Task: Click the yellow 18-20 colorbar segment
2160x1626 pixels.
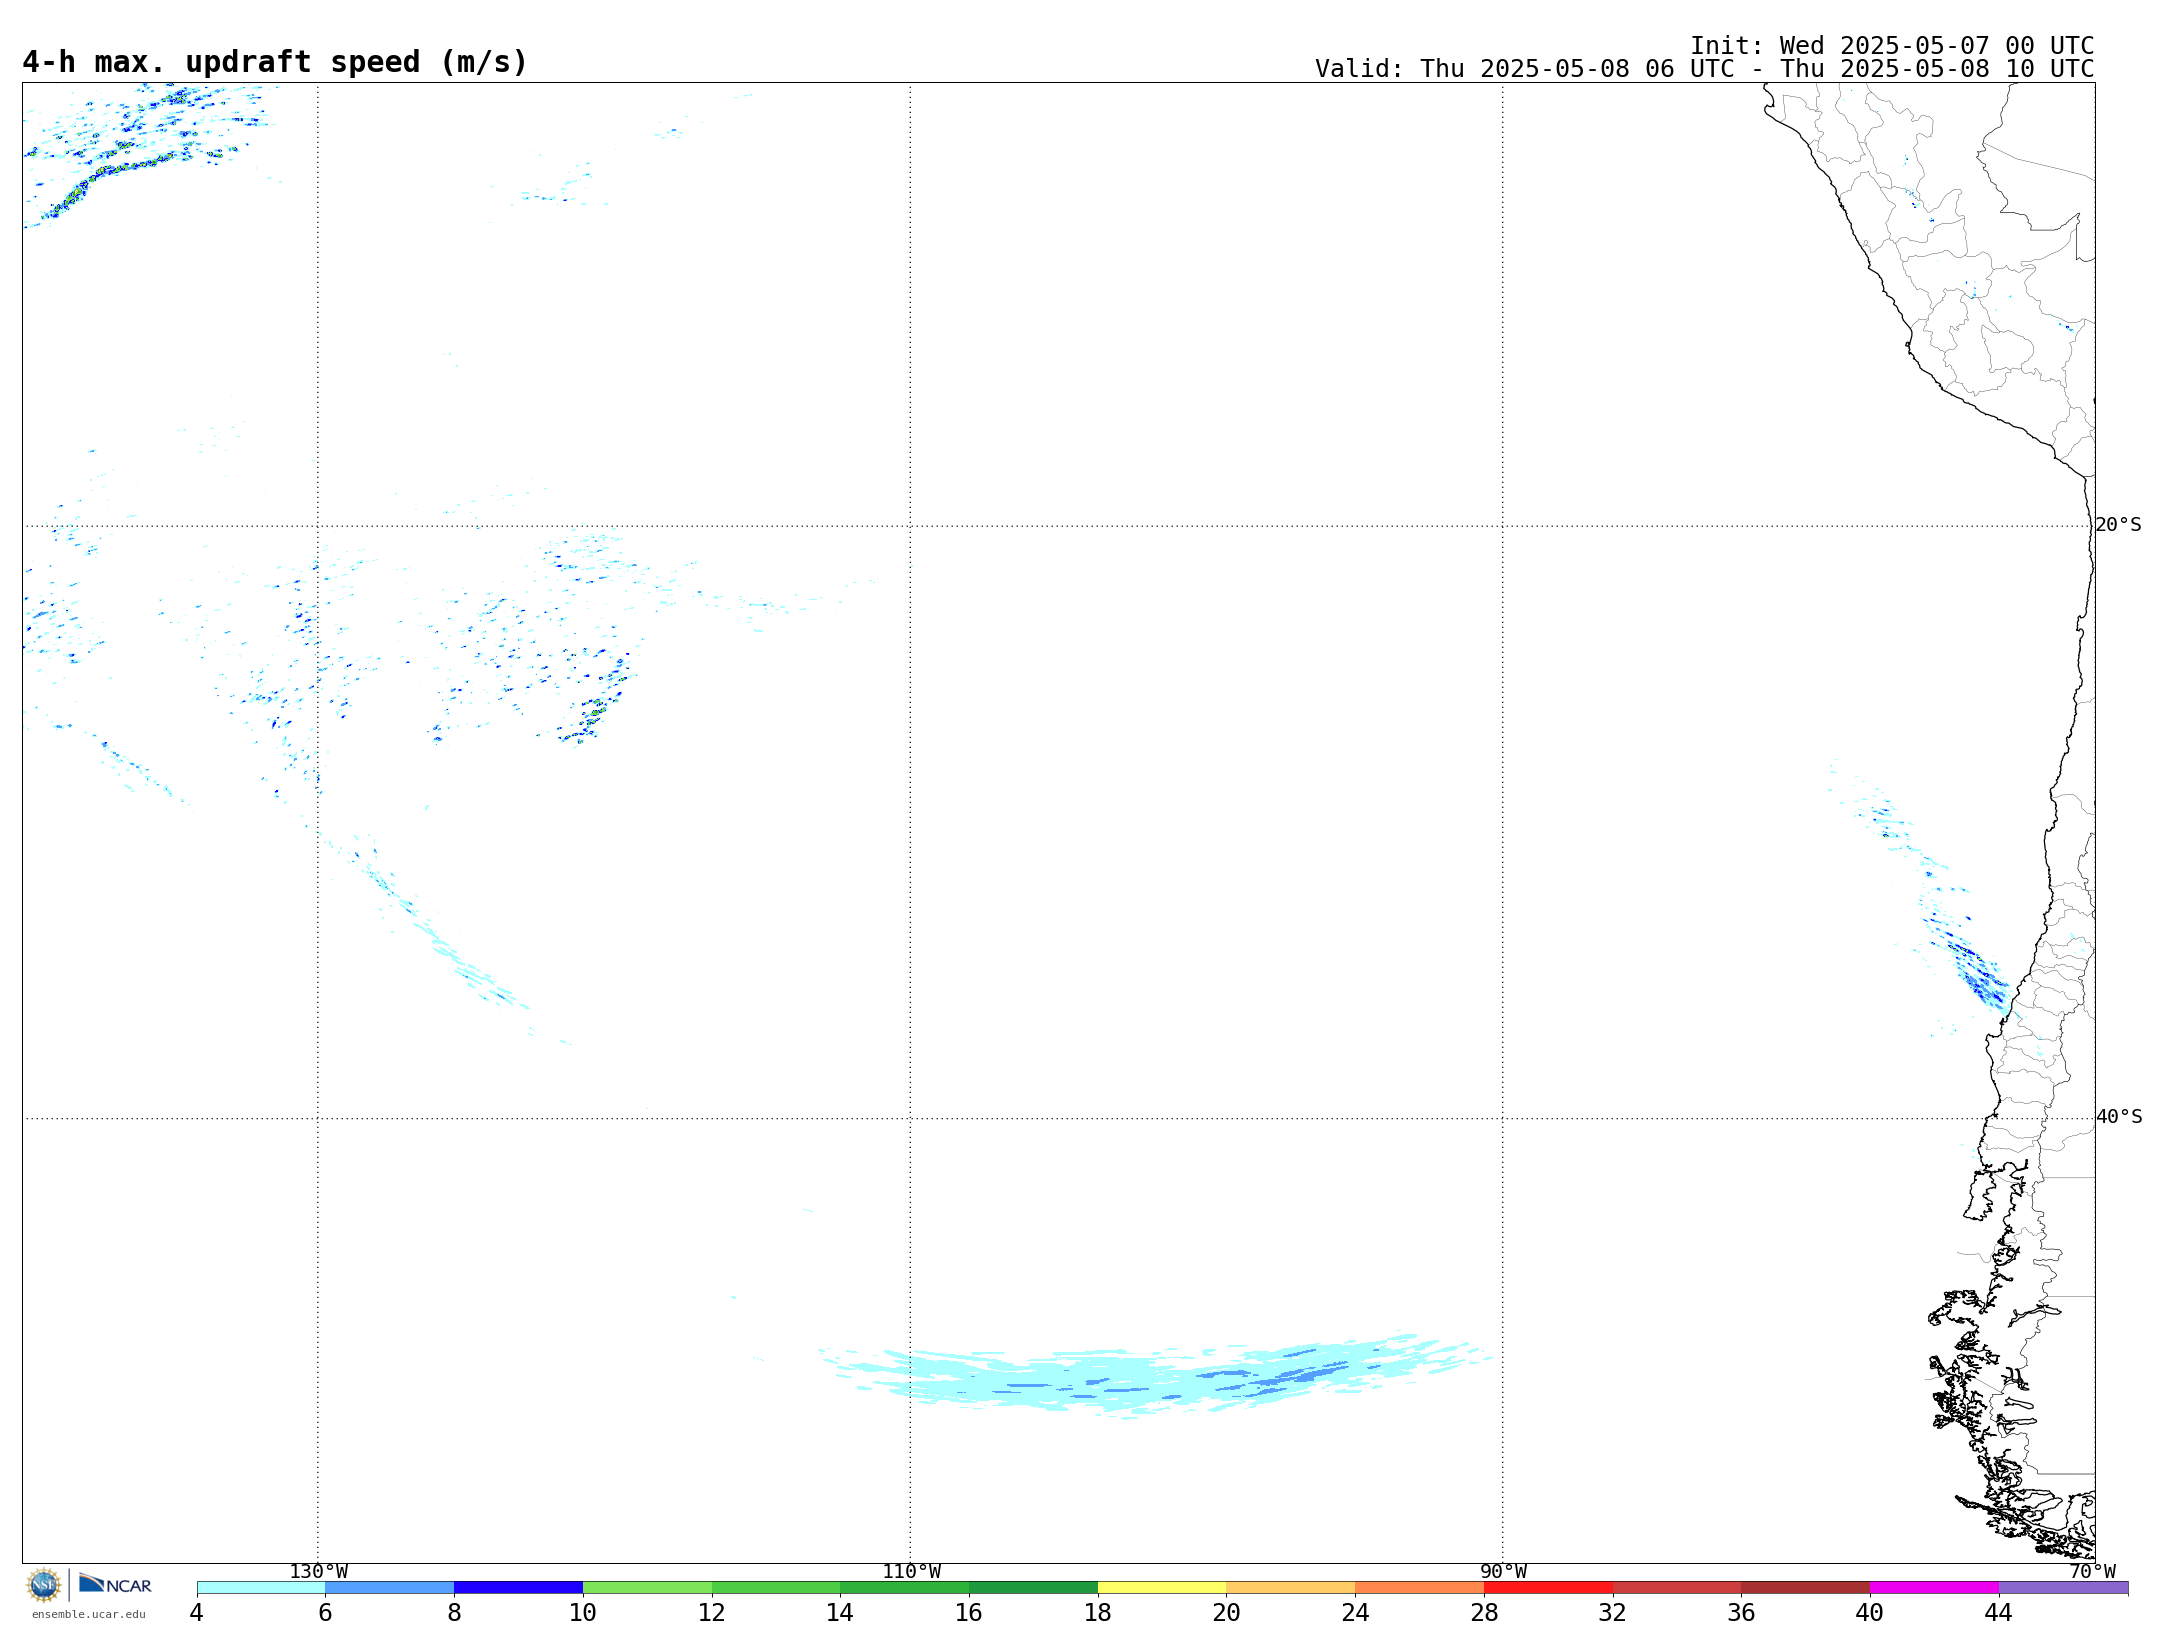Action: pyautogui.click(x=1162, y=1588)
